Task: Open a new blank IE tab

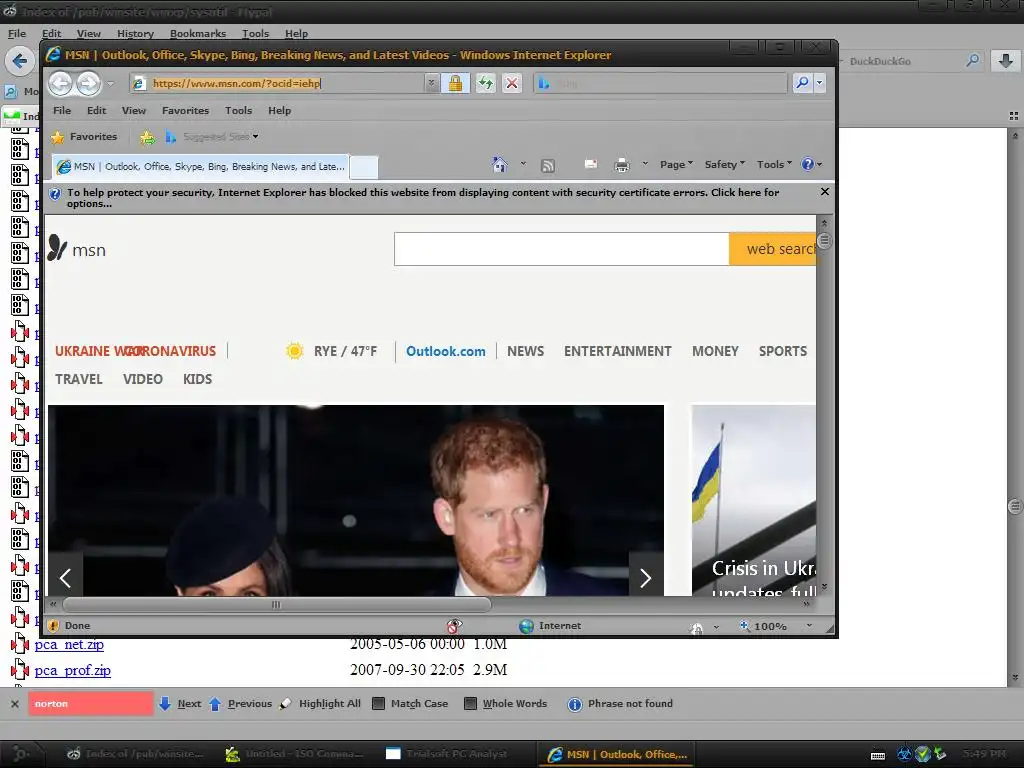Action: click(x=364, y=167)
